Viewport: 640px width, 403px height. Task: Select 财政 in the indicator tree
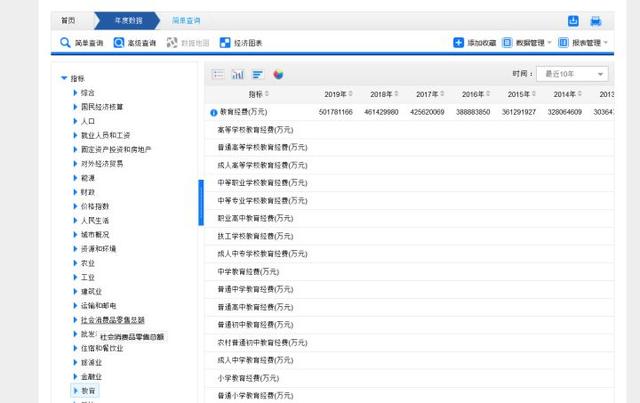click(x=88, y=192)
